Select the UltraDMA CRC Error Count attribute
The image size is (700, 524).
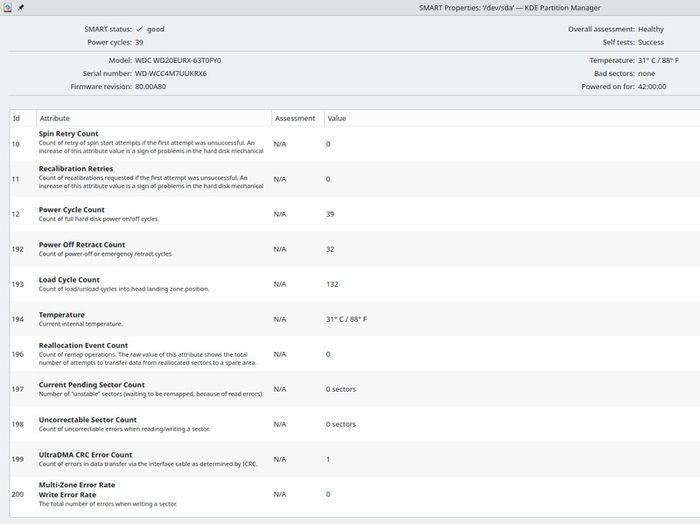(85, 455)
